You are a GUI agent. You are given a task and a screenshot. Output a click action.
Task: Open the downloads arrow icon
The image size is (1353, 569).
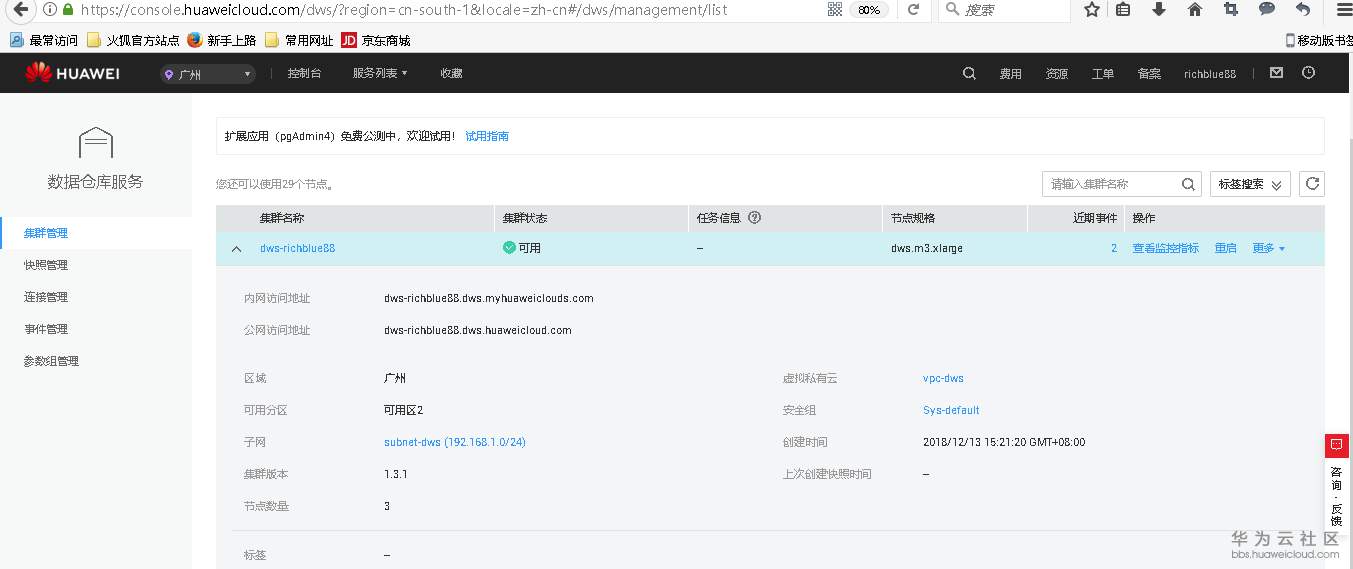point(1159,10)
